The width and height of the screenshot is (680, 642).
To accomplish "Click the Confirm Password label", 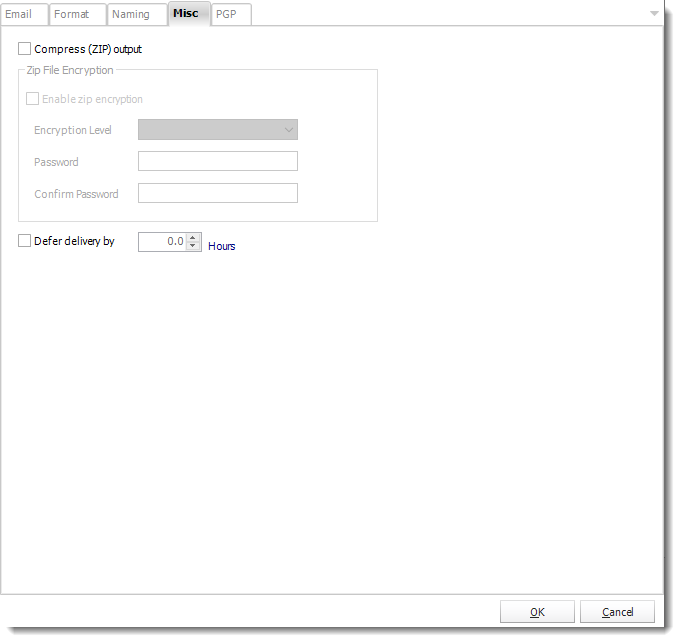I will pyautogui.click(x=76, y=194).
